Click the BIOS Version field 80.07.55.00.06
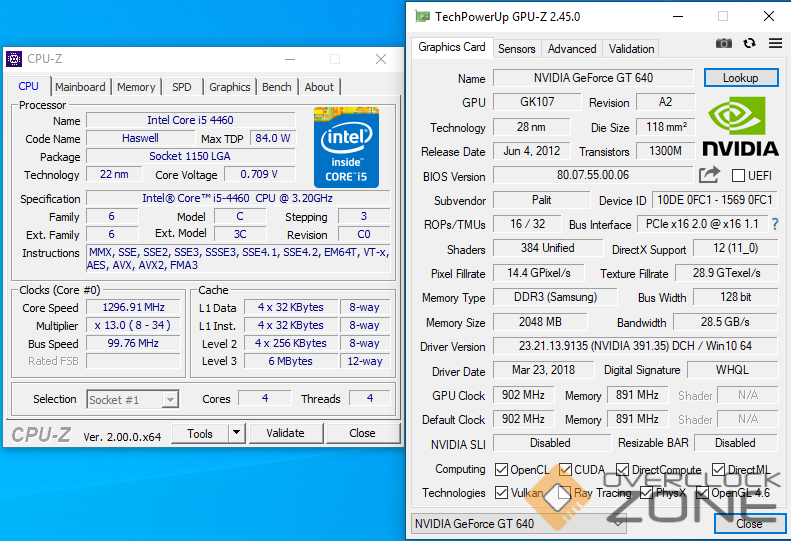This screenshot has height=541, width=791. 593,175
